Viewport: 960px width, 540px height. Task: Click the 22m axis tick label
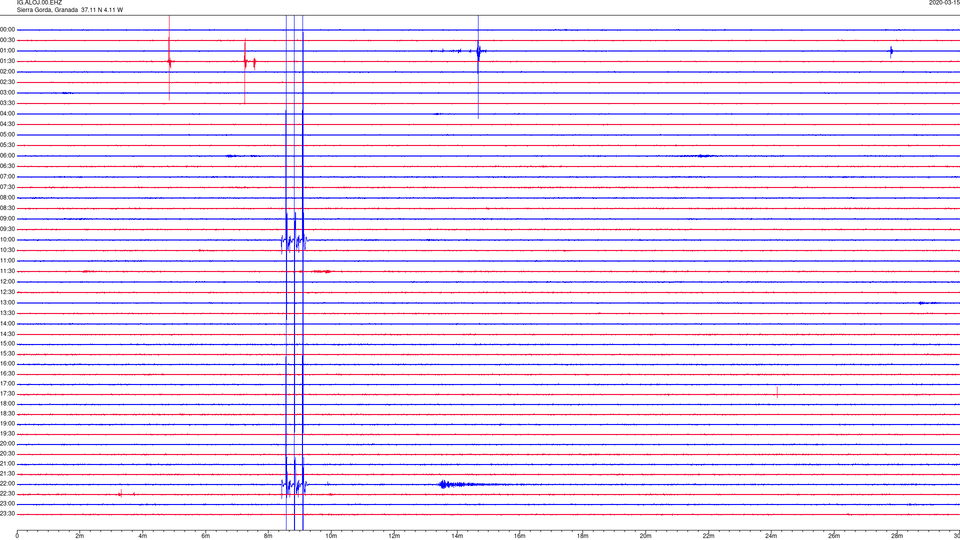tap(708, 536)
